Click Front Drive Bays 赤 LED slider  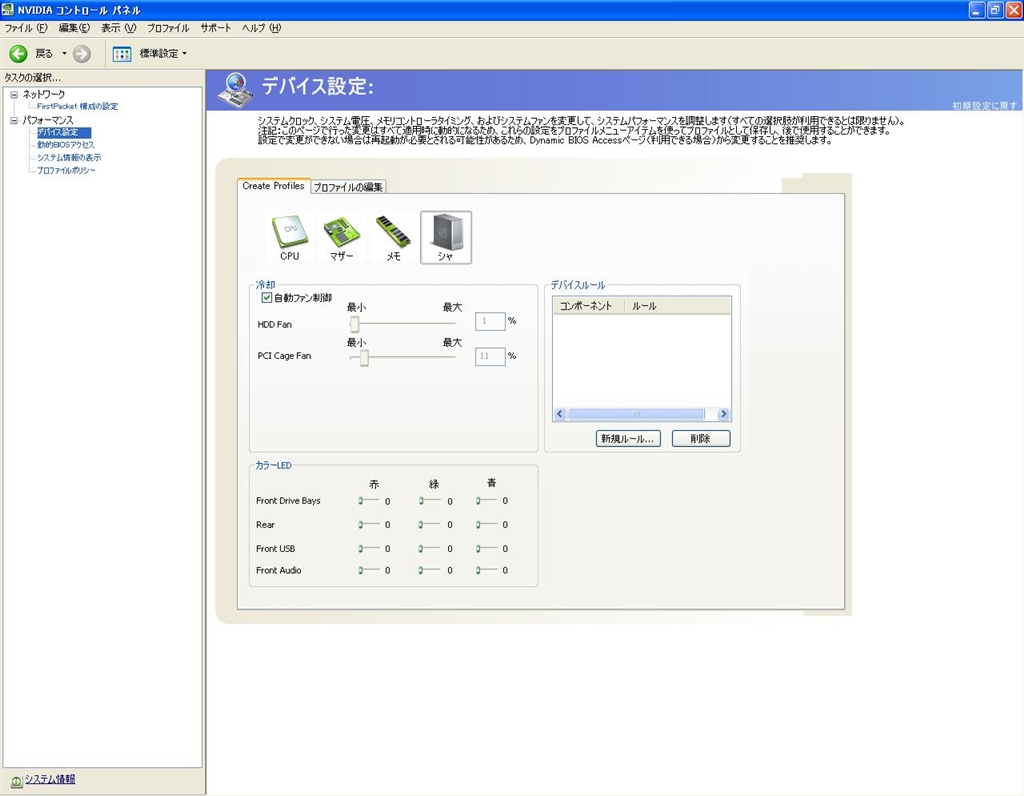pyautogui.click(x=369, y=501)
